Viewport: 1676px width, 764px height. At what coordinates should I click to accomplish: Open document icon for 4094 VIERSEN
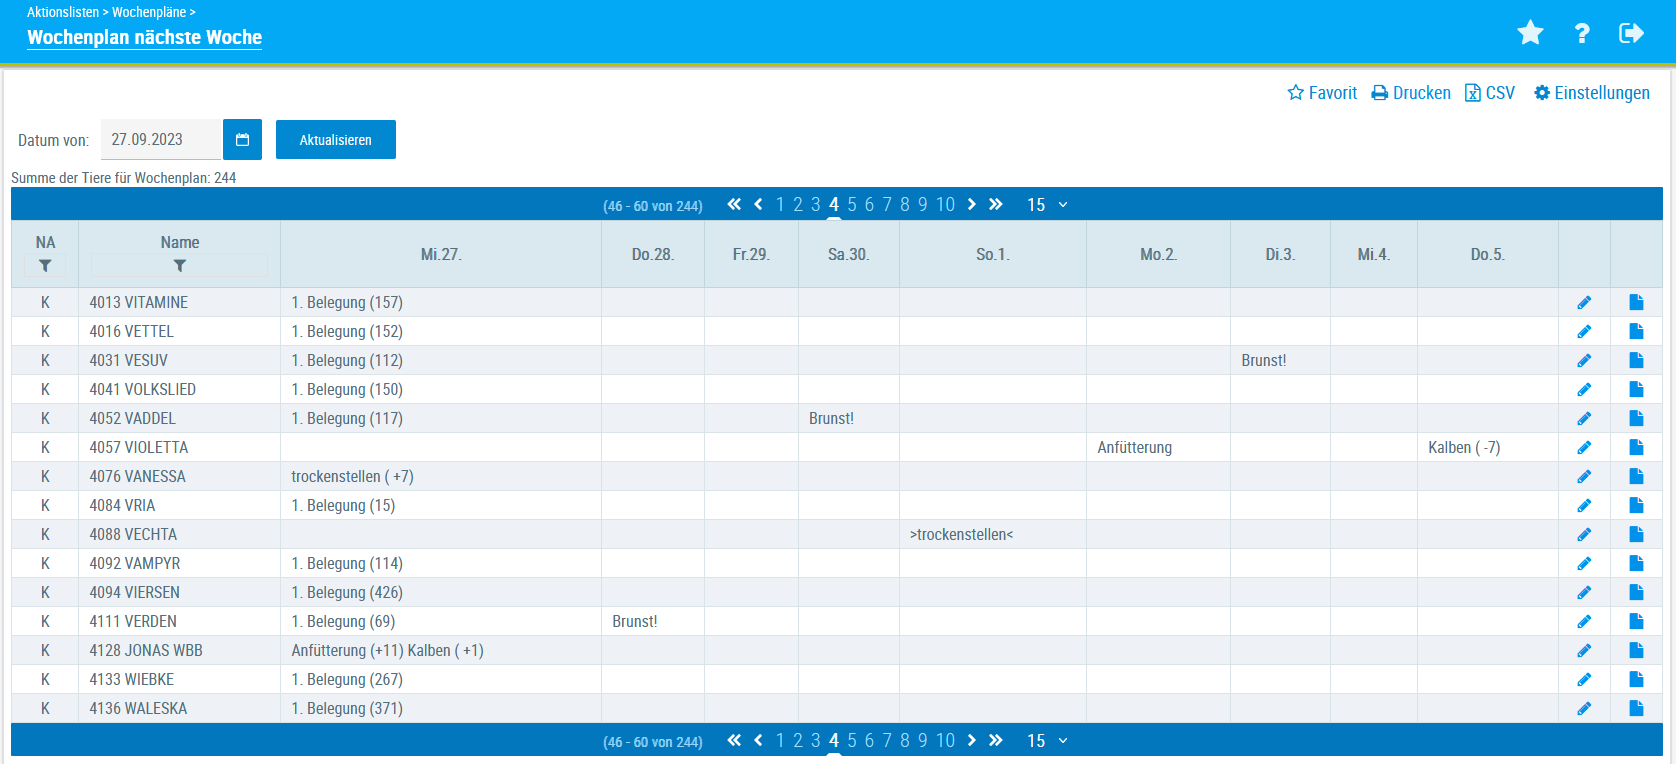[x=1636, y=592]
